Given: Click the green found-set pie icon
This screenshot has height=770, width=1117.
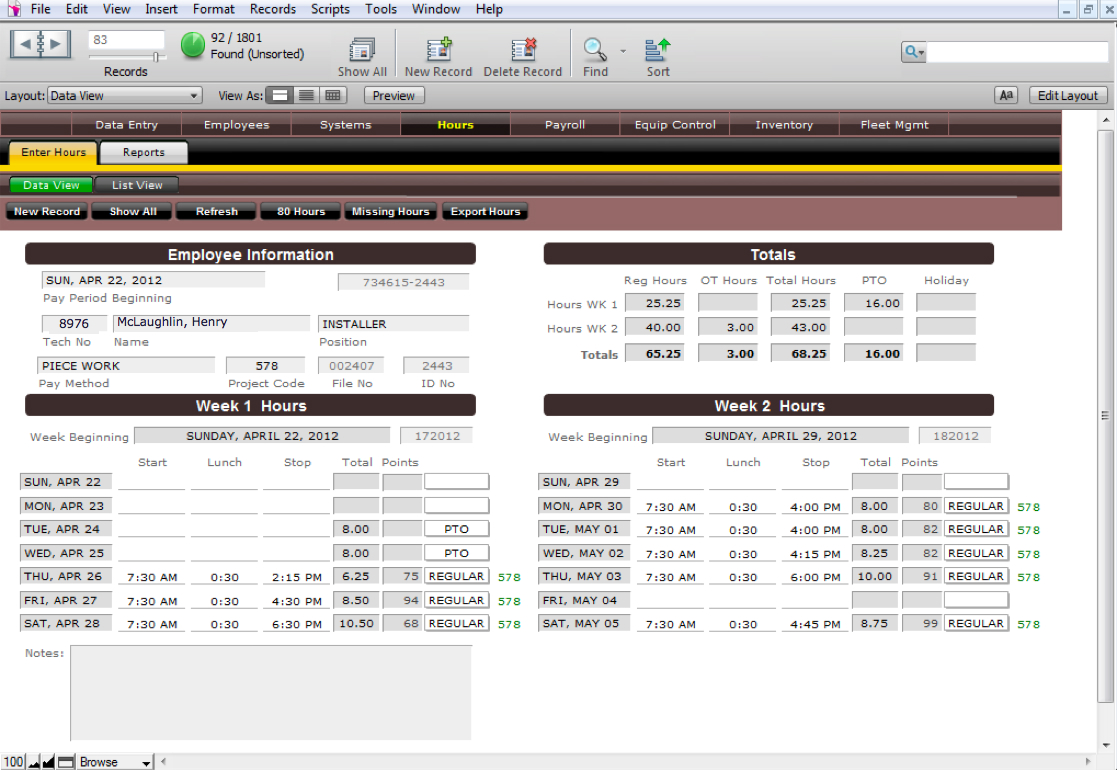Looking at the screenshot, I should pyautogui.click(x=193, y=45).
